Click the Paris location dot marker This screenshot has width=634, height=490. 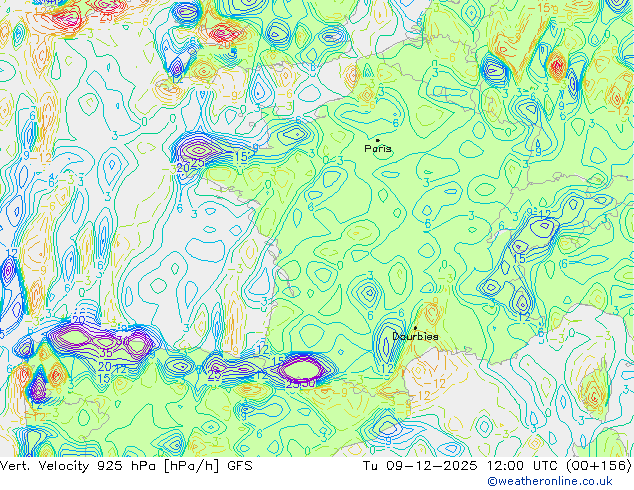(378, 140)
